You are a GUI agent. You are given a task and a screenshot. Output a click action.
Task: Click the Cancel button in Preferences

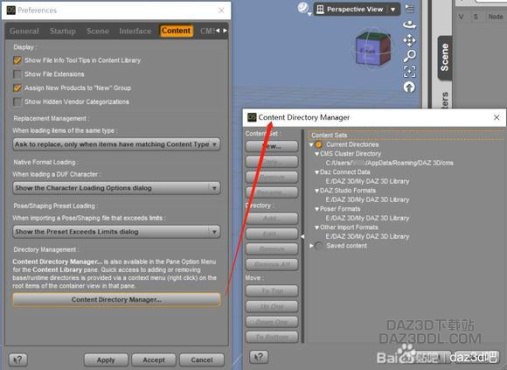pos(202,360)
